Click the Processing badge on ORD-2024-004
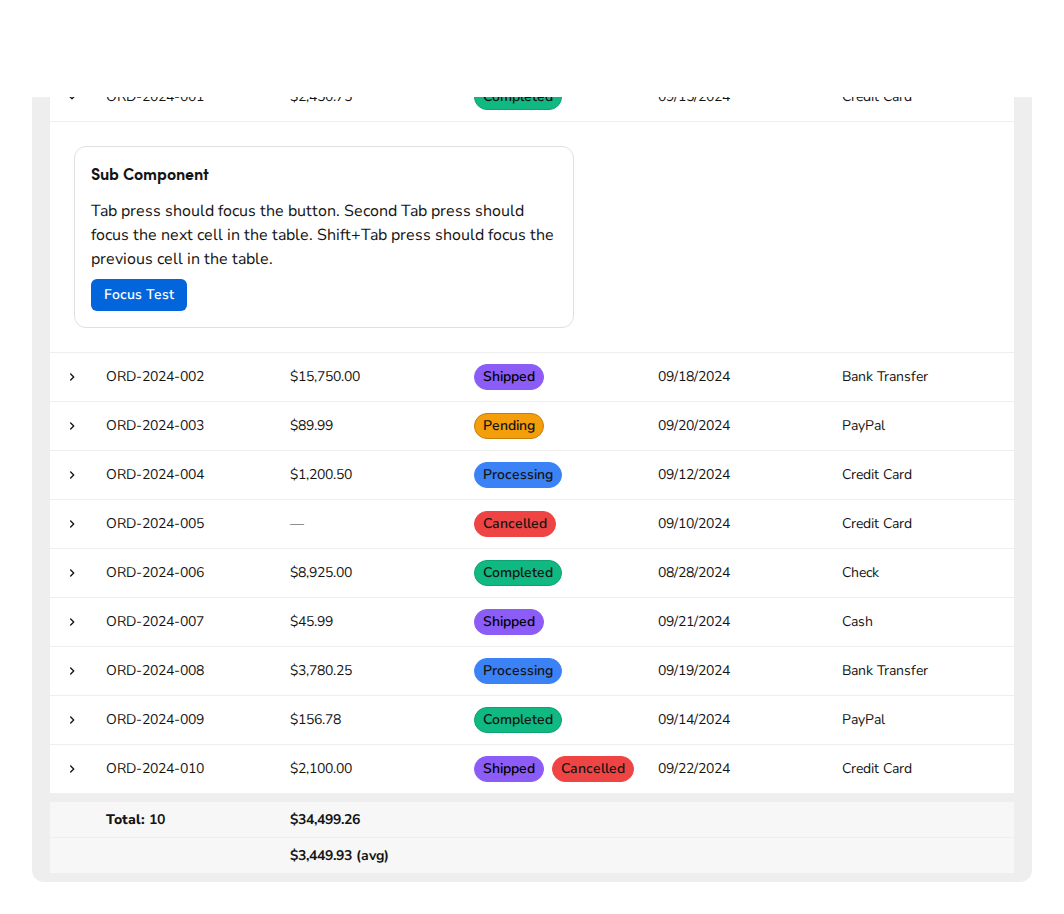This screenshot has width=1064, height=914. click(517, 474)
